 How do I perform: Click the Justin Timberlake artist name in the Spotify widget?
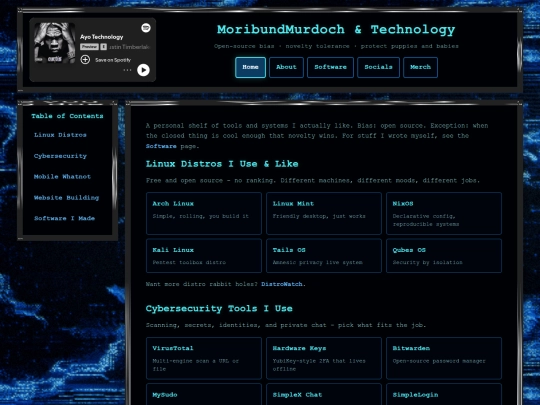[129, 47]
